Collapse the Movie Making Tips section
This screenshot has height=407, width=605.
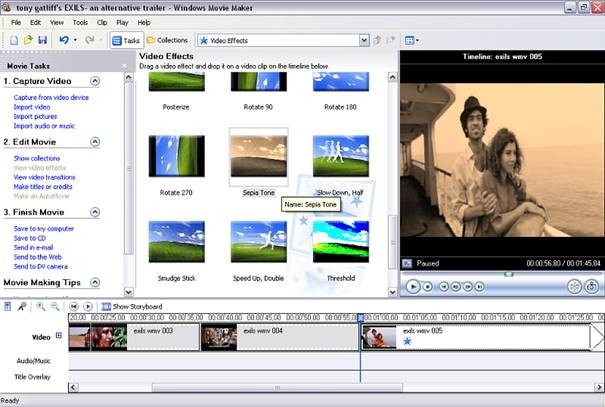click(95, 282)
